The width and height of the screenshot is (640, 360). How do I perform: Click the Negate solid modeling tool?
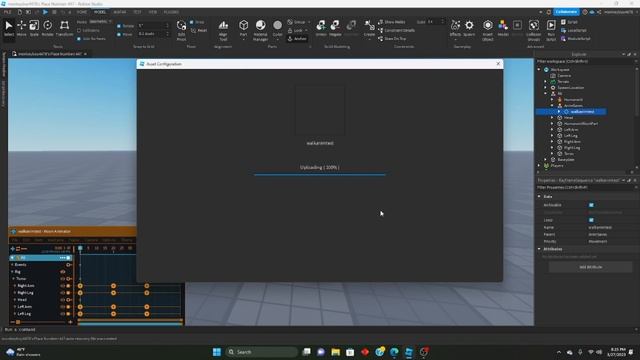pos(335,29)
